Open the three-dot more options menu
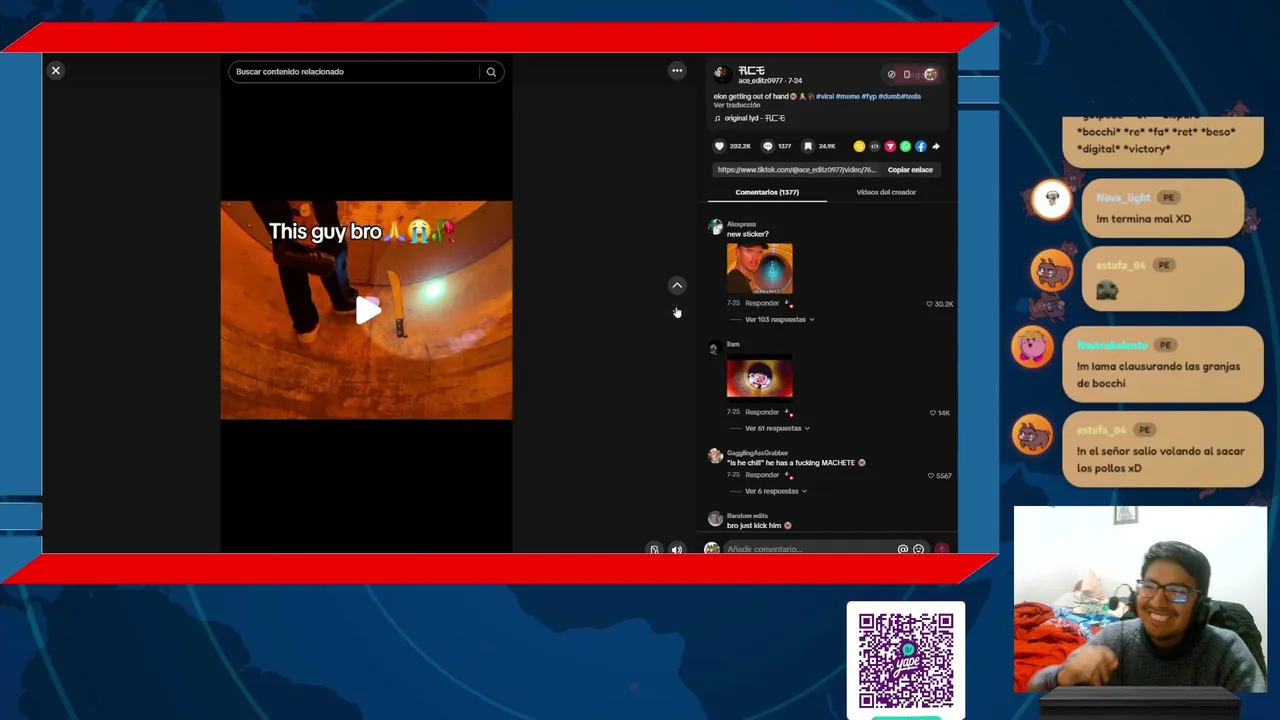The height and width of the screenshot is (720, 1280). tap(677, 70)
